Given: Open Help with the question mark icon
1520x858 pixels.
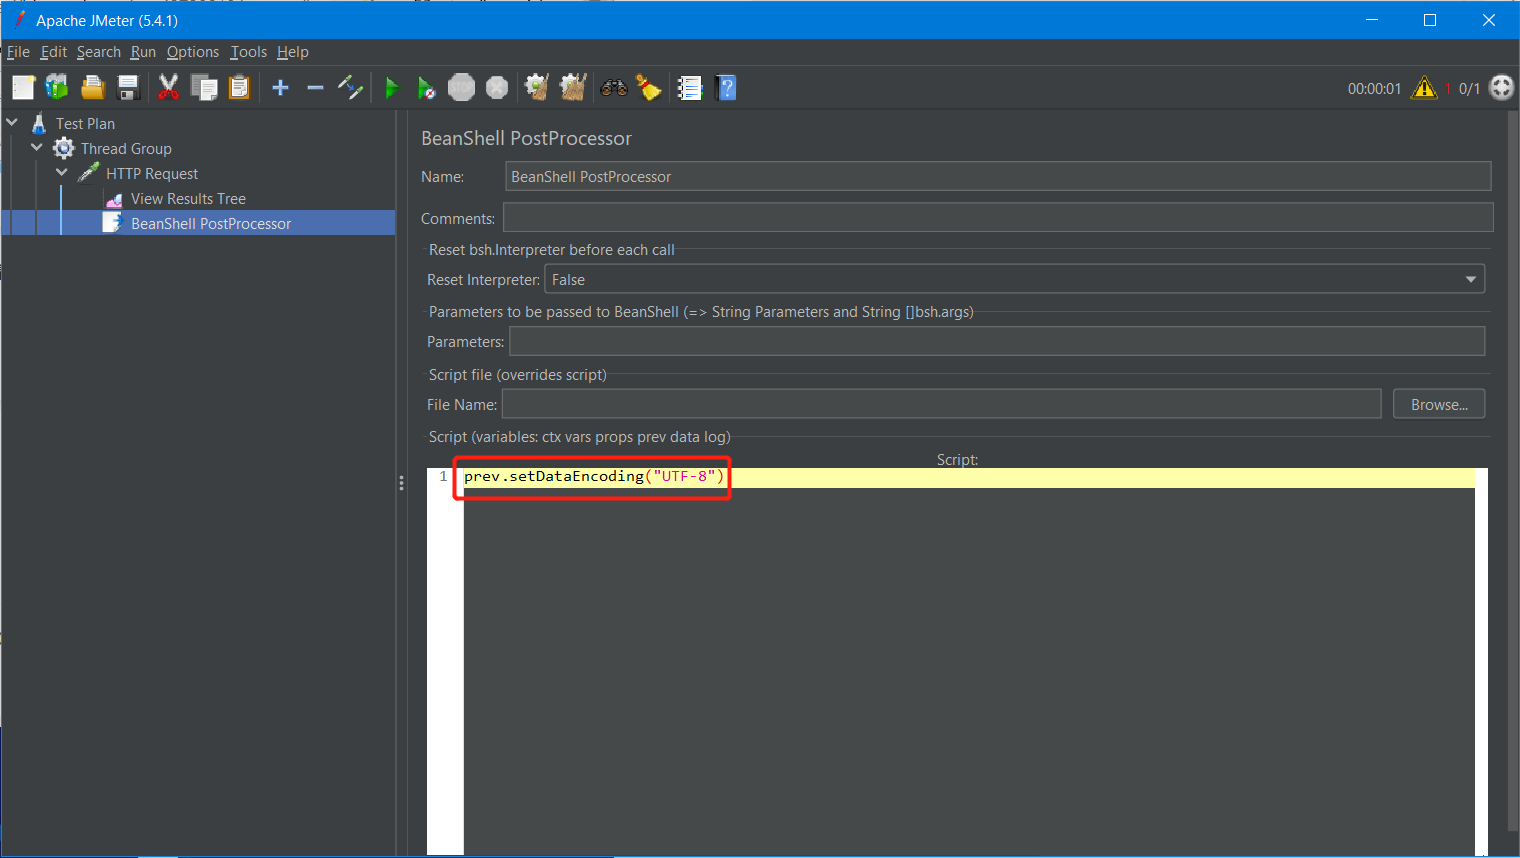Looking at the screenshot, I should 727,88.
